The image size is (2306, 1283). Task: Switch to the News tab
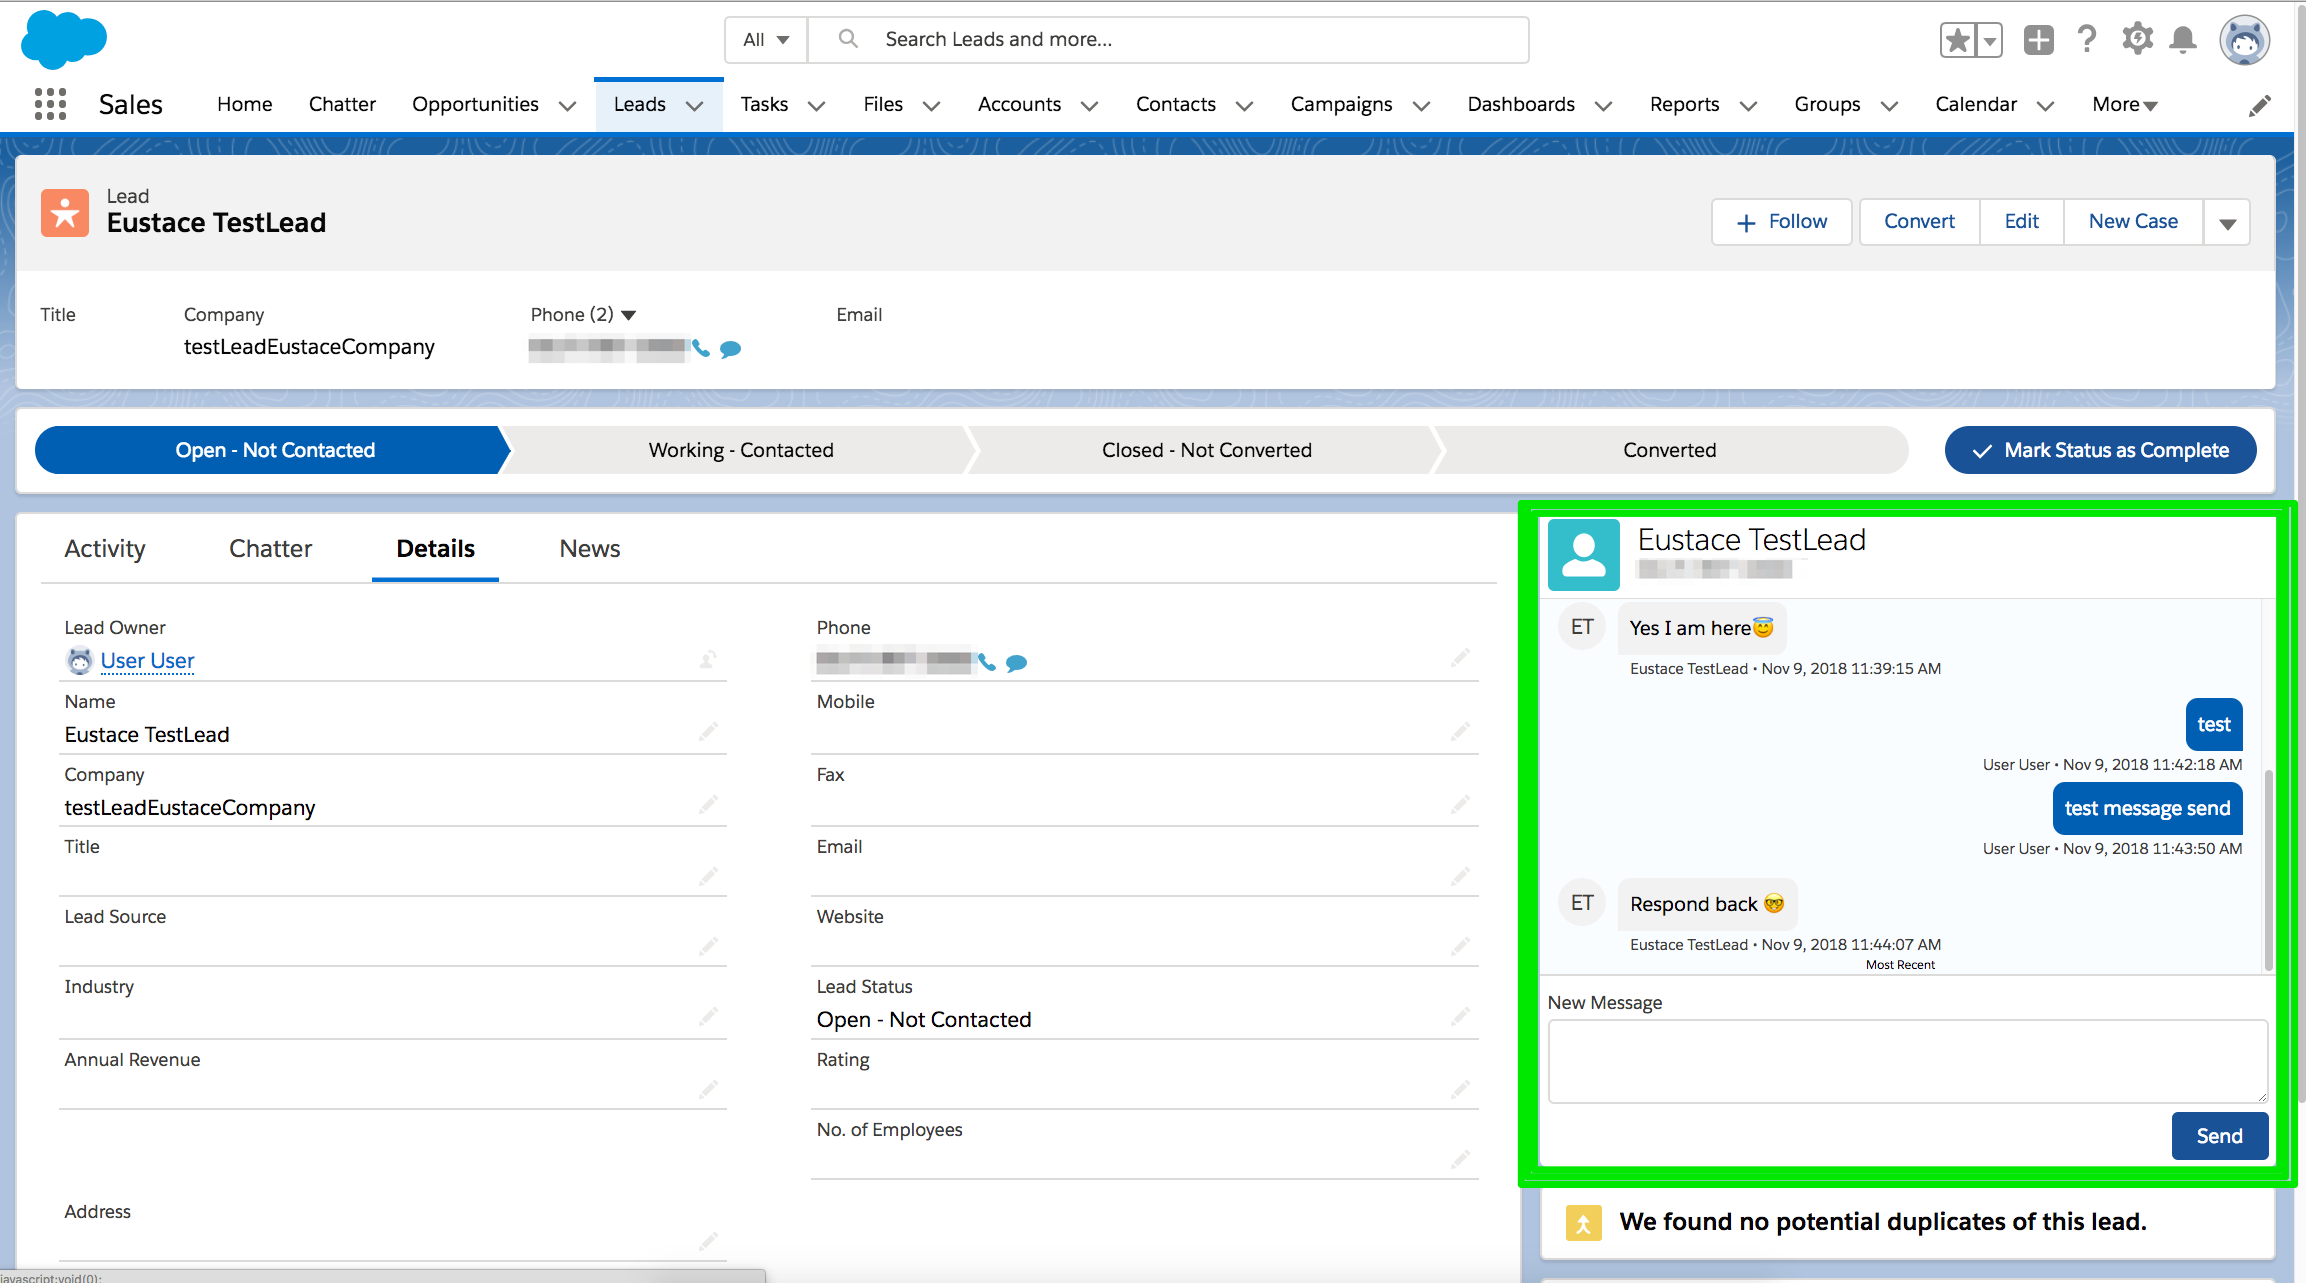tap(589, 548)
